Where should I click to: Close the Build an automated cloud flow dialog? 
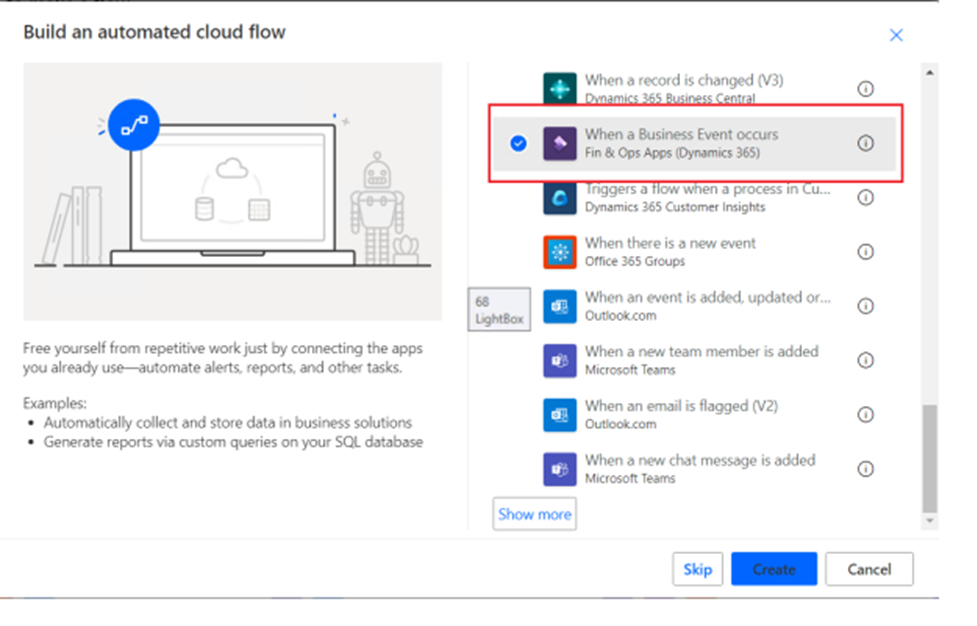(896, 35)
